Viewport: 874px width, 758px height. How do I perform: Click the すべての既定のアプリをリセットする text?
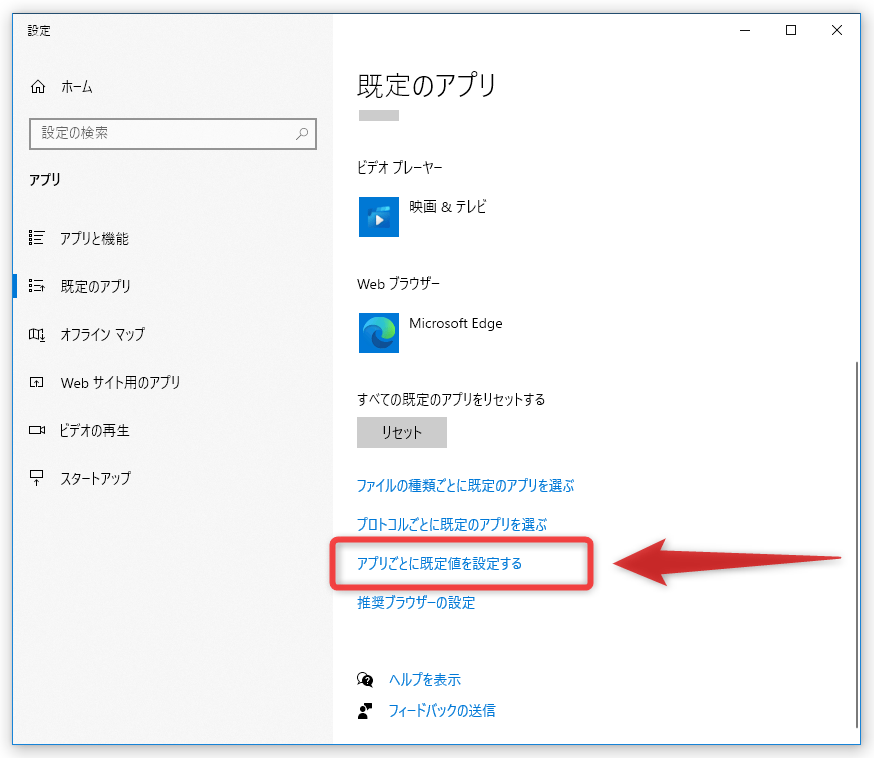(451, 399)
